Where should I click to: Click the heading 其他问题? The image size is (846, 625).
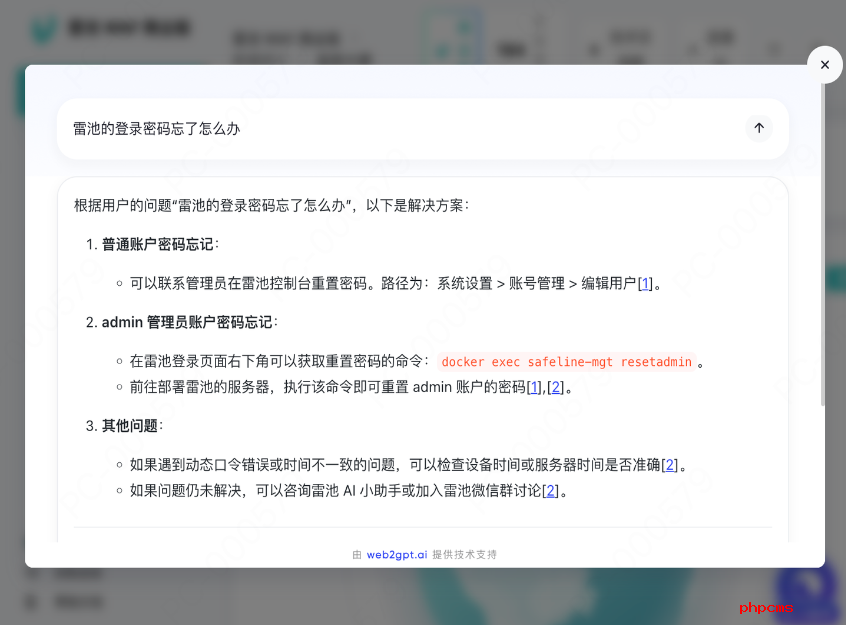[129, 426]
